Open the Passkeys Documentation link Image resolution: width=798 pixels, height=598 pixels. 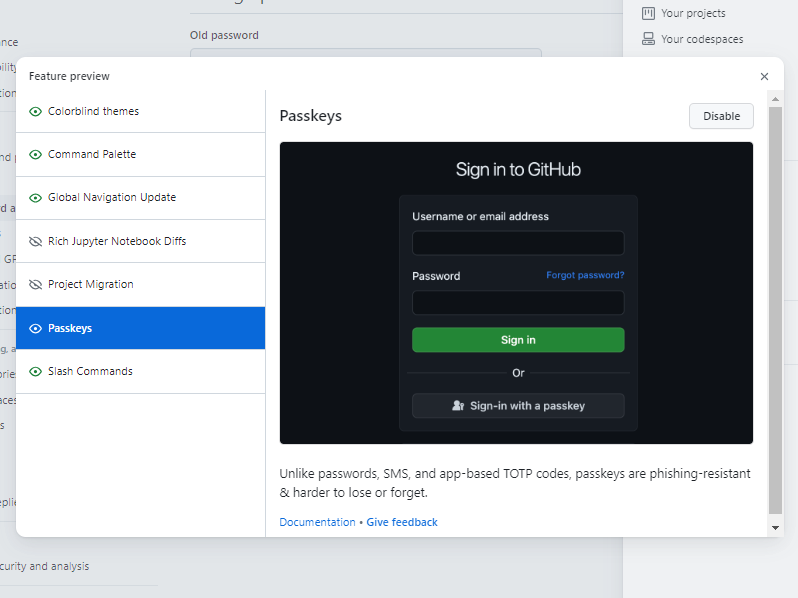(317, 522)
